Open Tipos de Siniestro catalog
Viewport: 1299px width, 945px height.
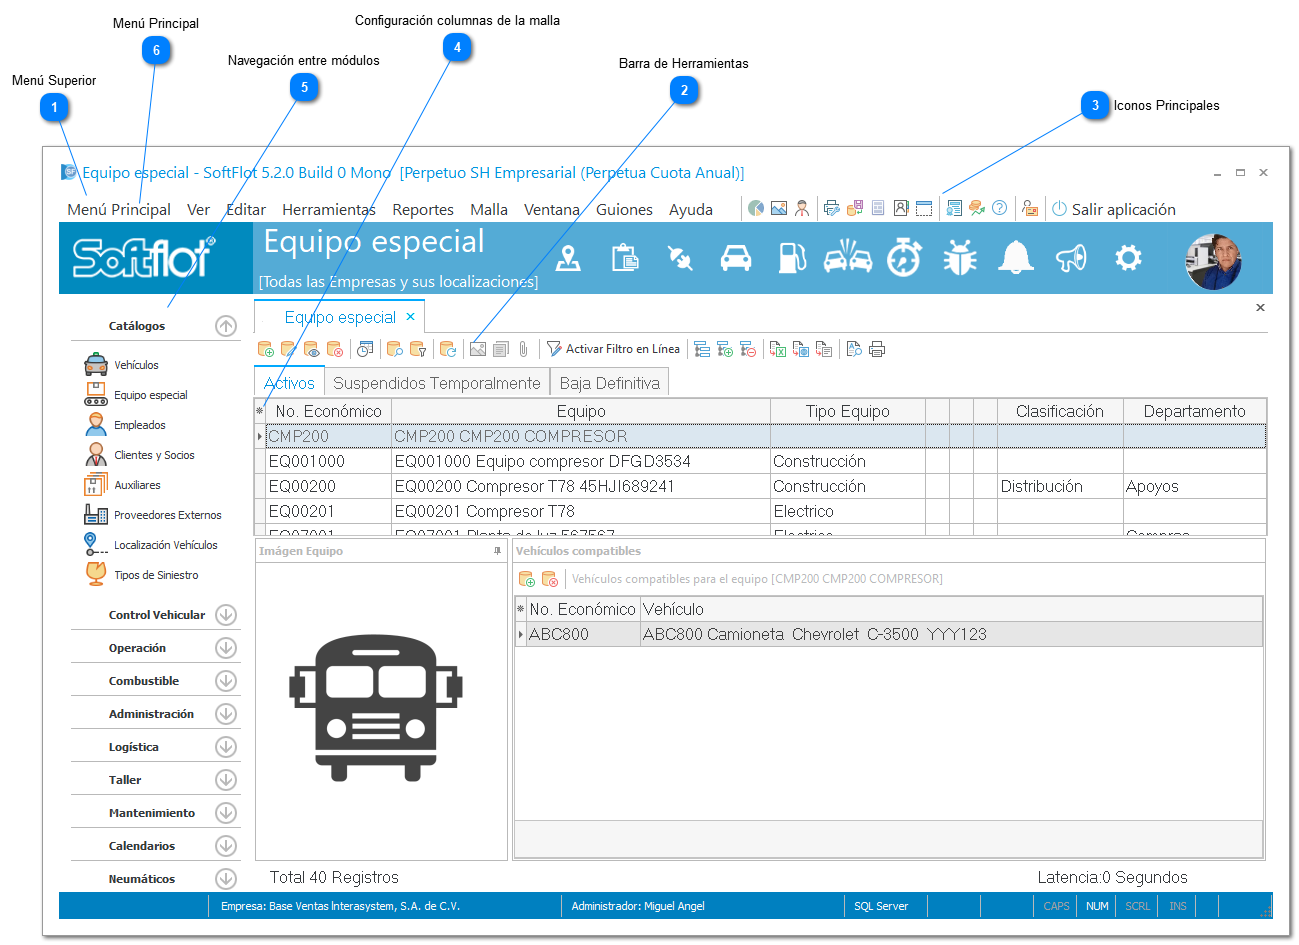click(156, 575)
